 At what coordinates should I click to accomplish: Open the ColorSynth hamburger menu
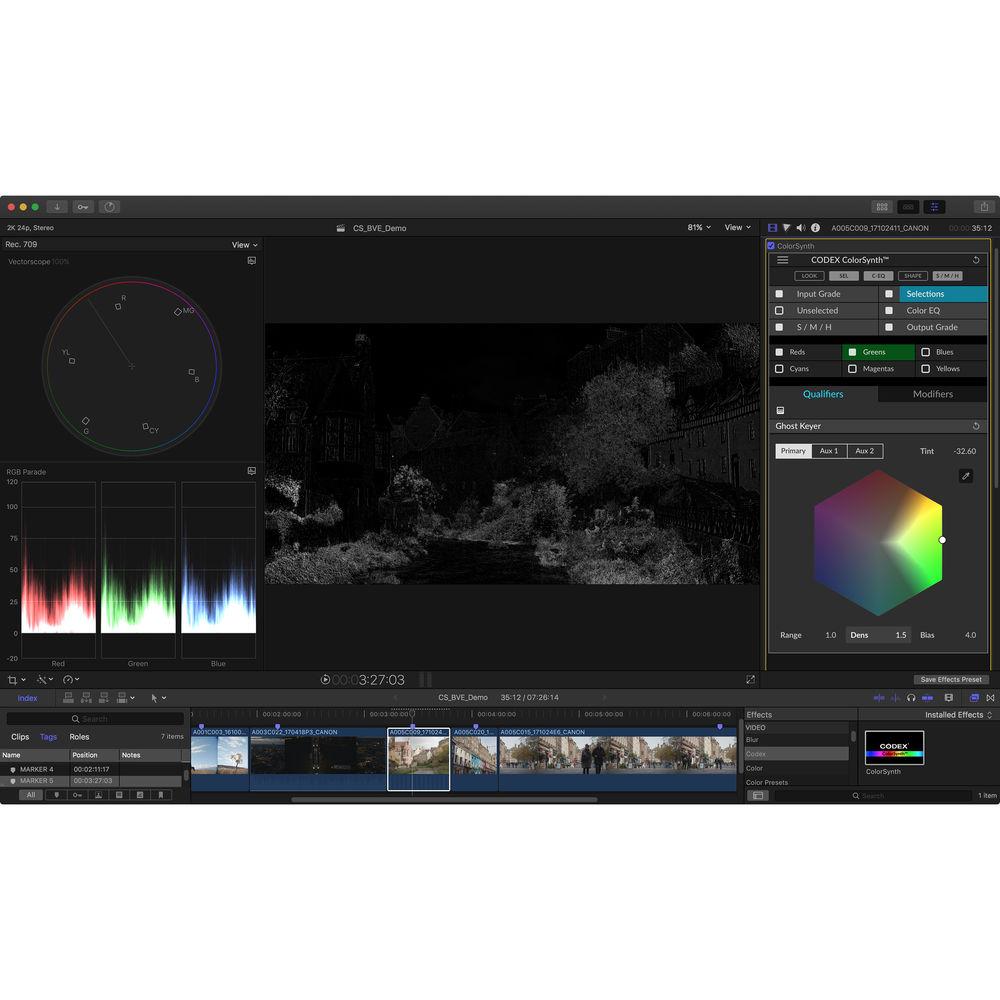783,260
